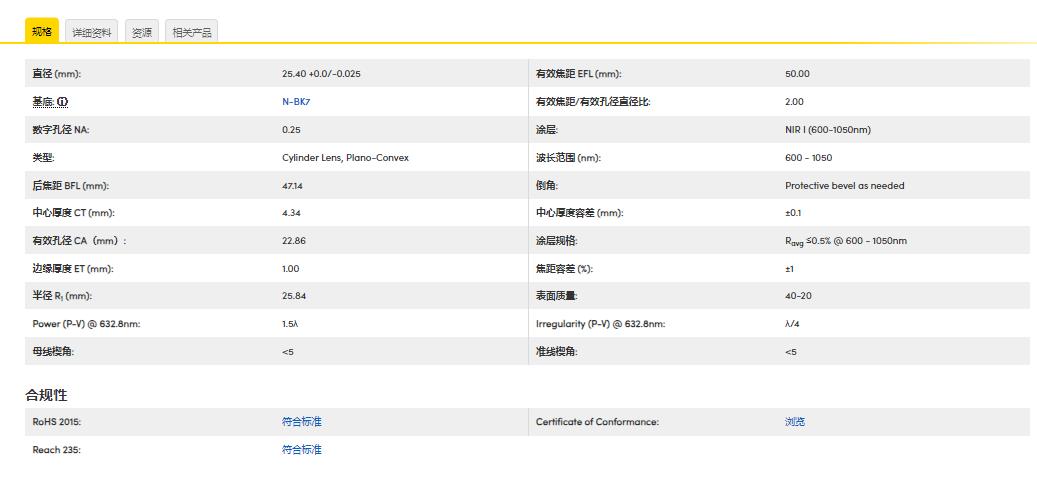
Task: Select the coating value NIR I (600-1050nm)
Action: click(x=828, y=130)
